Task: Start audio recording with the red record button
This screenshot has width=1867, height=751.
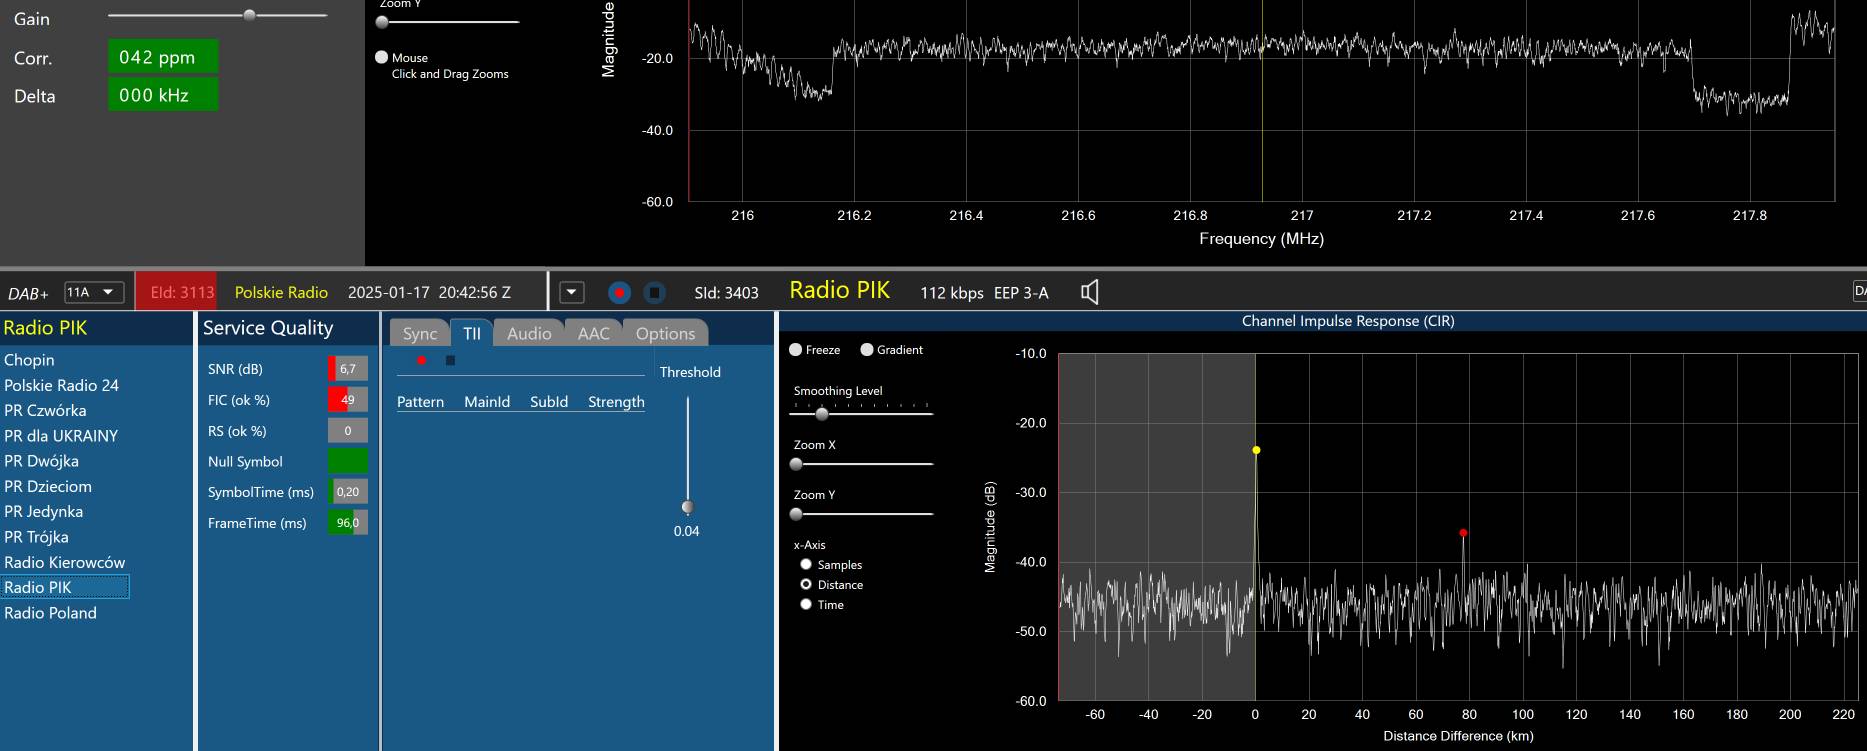Action: point(619,292)
